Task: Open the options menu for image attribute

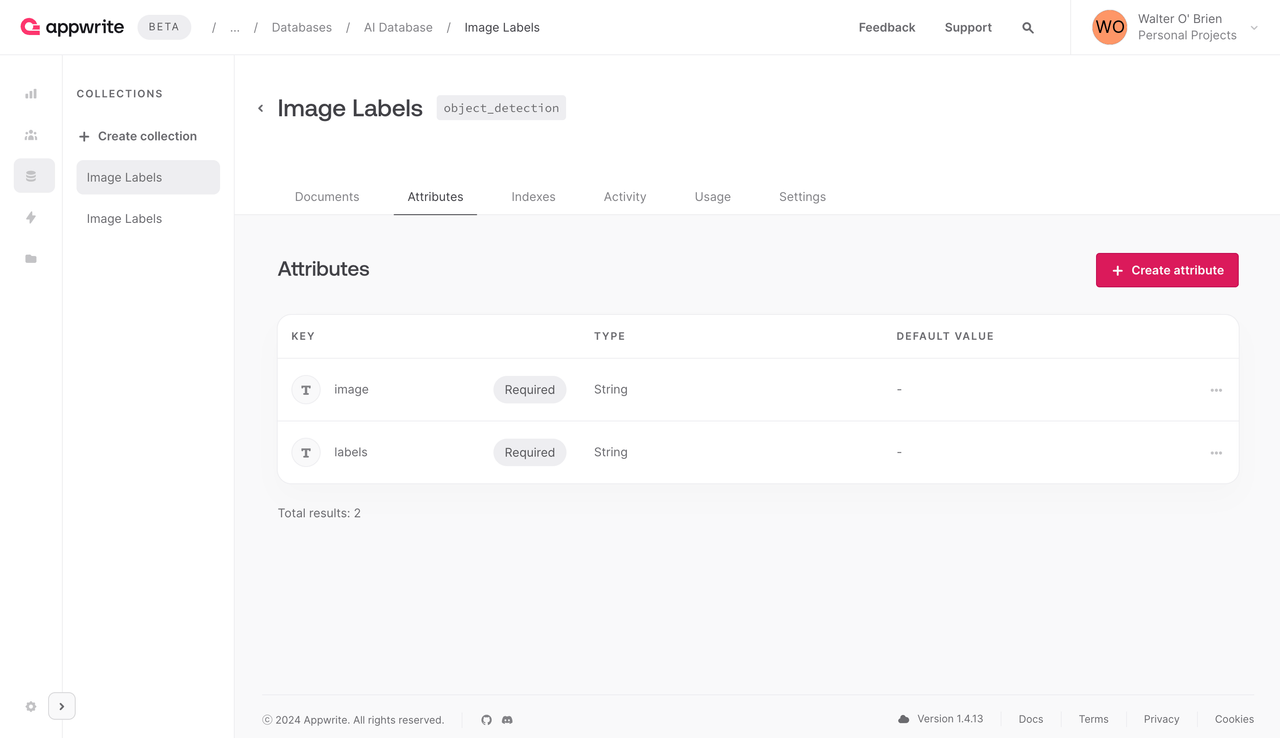Action: 1216,390
